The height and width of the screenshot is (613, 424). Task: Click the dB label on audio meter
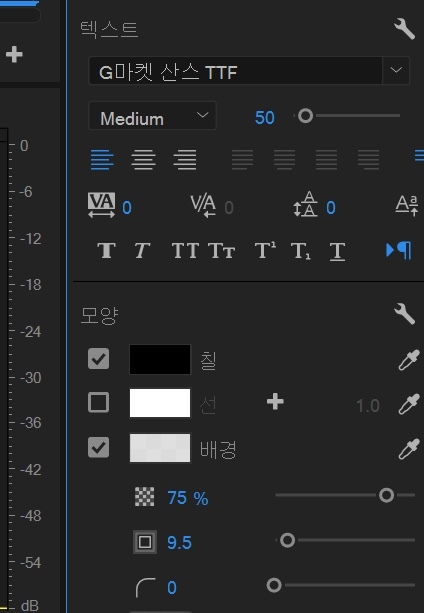pyautogui.click(x=30, y=606)
